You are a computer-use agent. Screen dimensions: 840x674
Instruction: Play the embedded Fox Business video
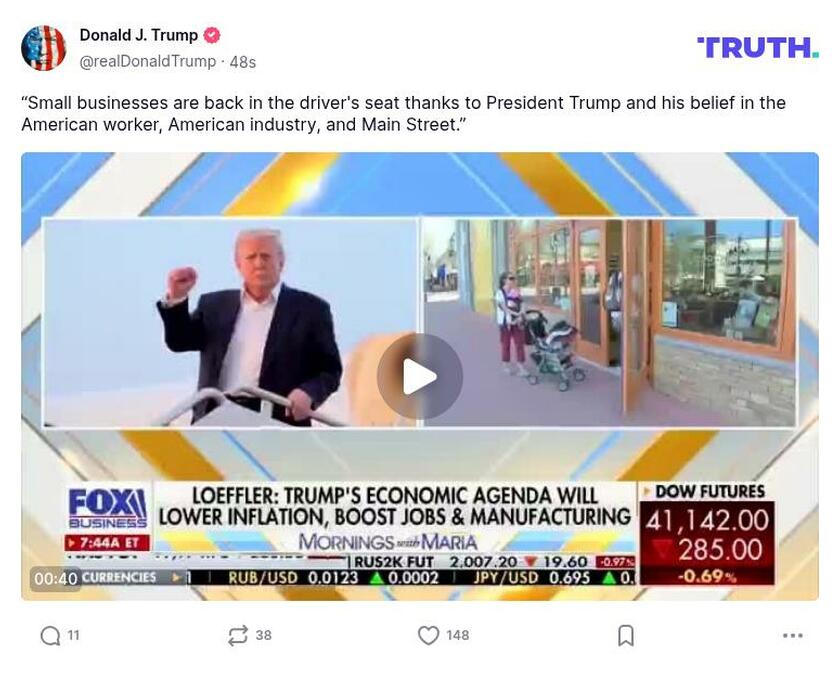[419, 377]
